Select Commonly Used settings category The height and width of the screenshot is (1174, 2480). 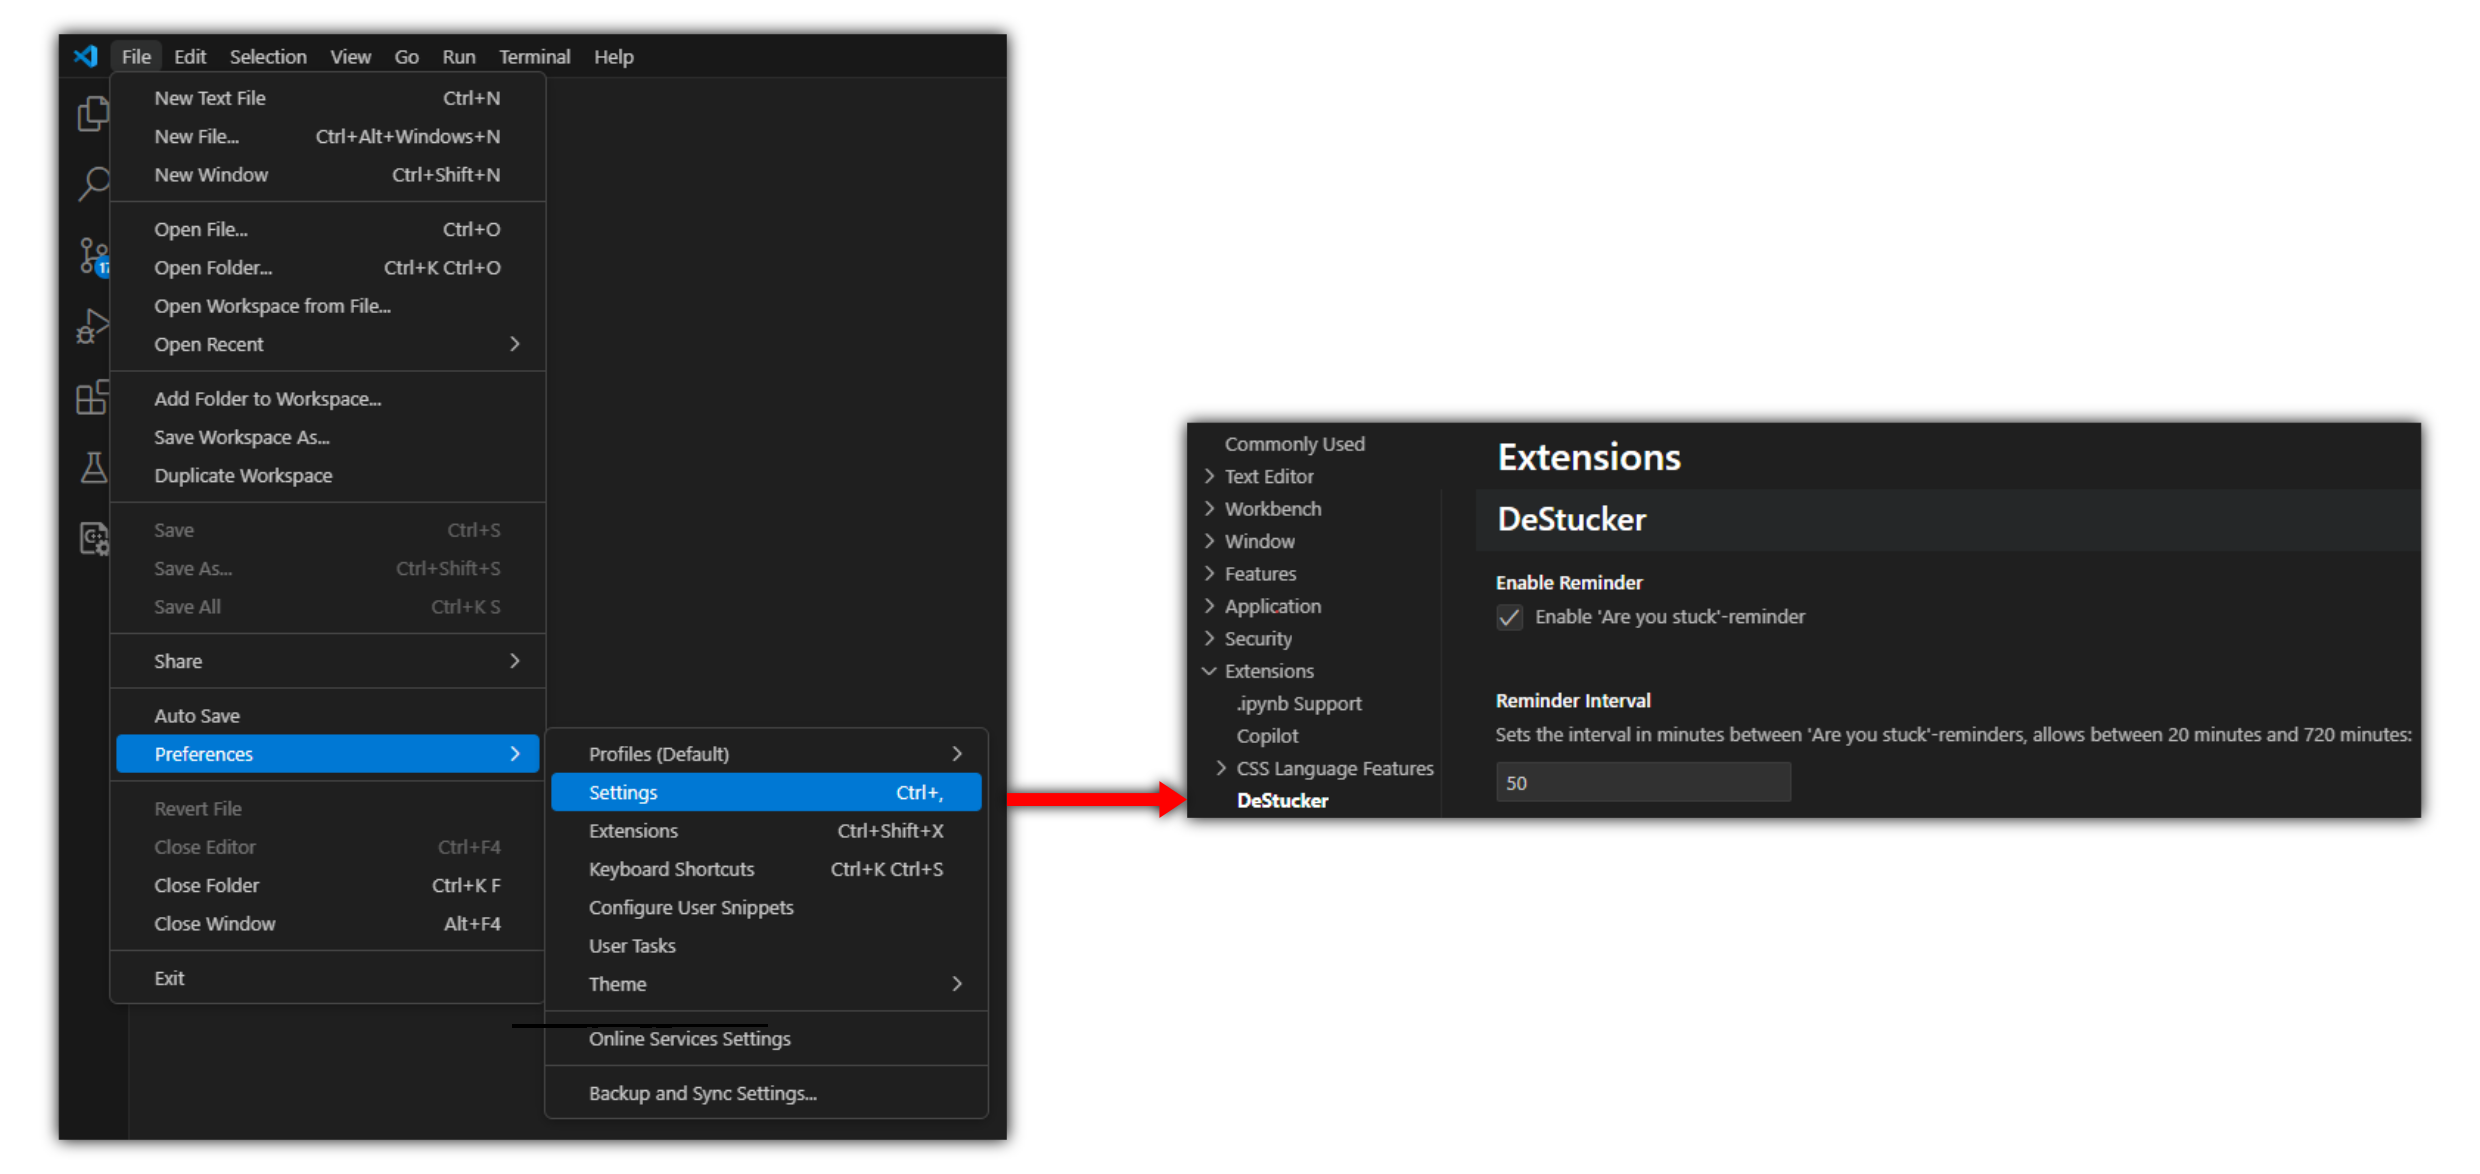coord(1294,444)
